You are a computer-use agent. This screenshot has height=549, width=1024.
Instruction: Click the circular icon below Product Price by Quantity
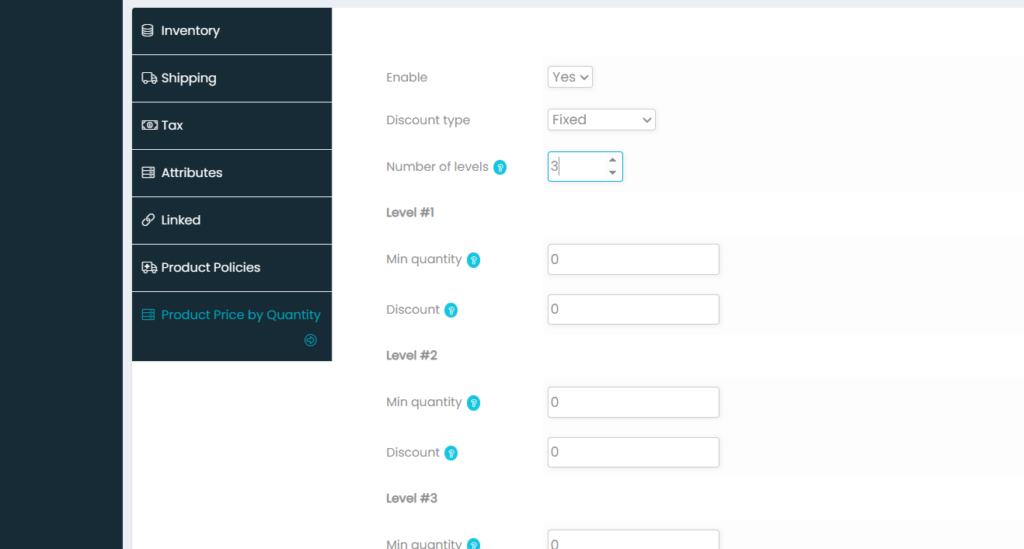pyautogui.click(x=310, y=340)
